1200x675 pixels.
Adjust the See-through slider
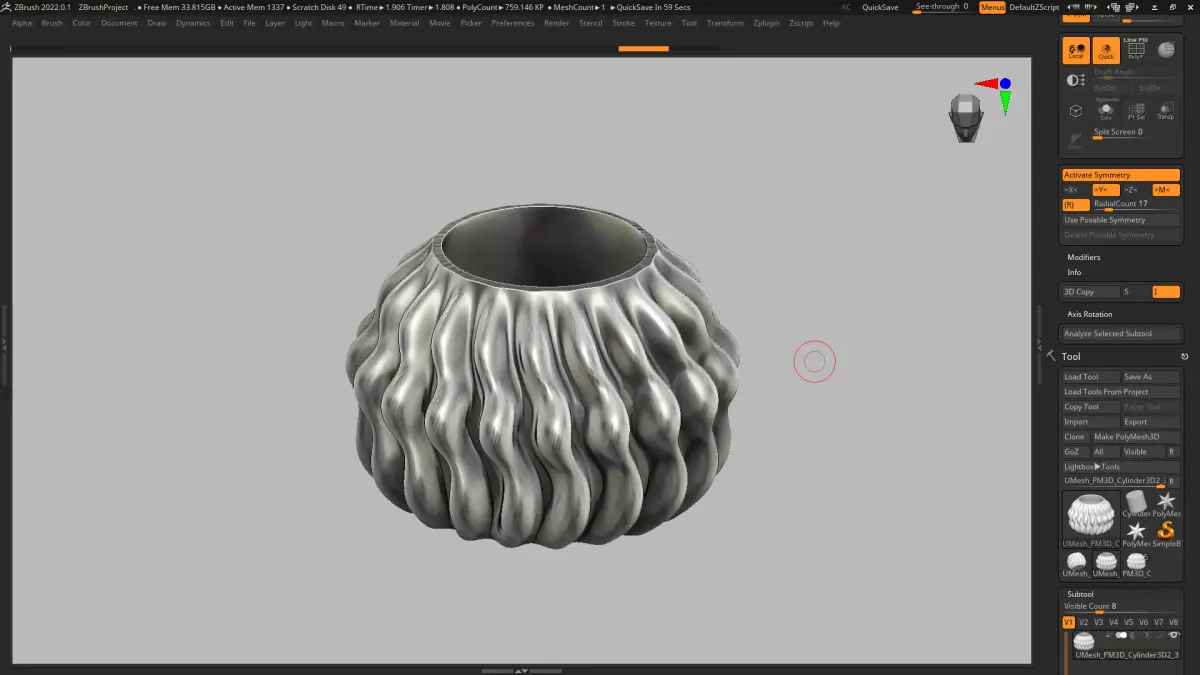(942, 7)
